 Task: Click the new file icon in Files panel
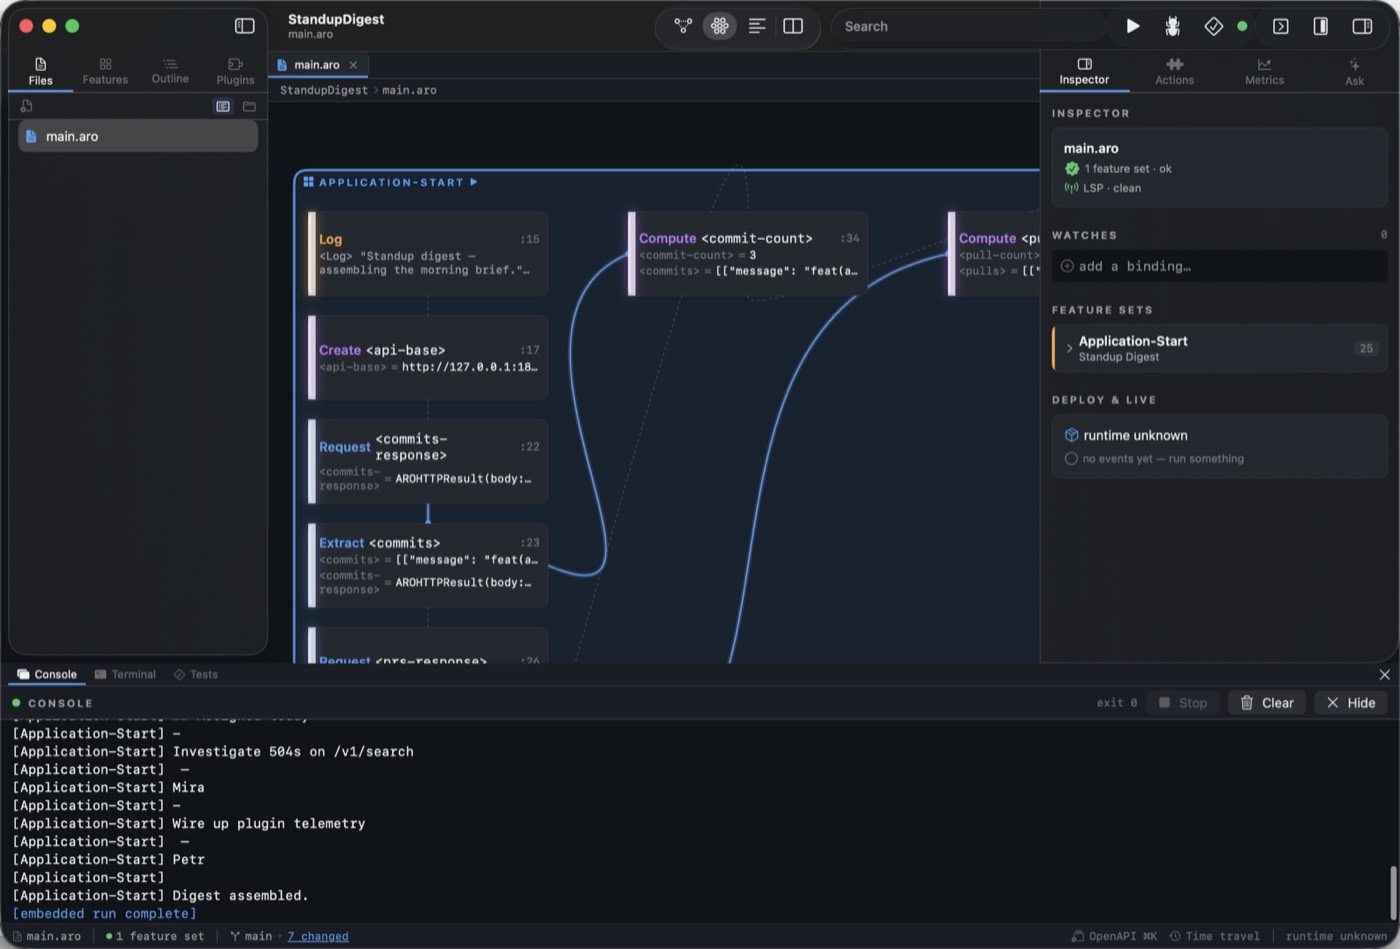26,106
